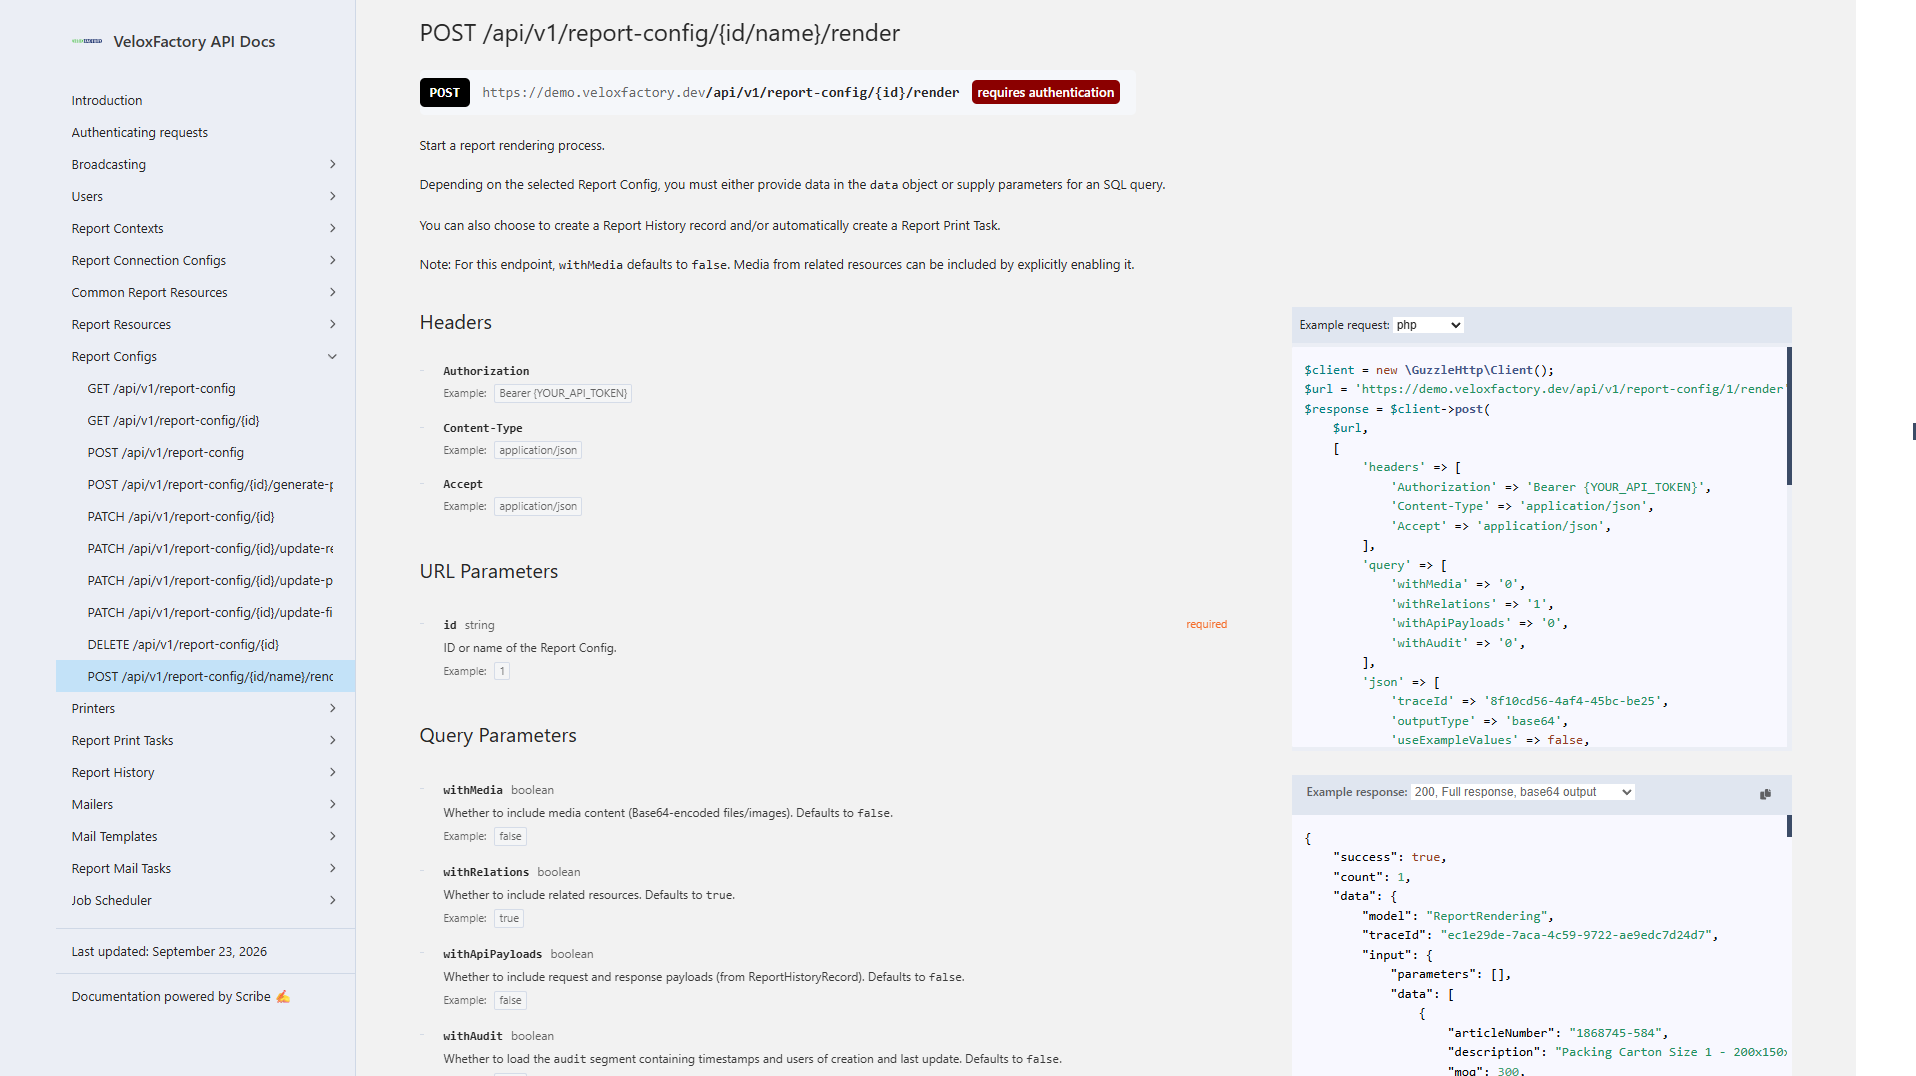Click the Headers section heading
Viewport: 1916px width, 1076px height.
pyautogui.click(x=456, y=322)
